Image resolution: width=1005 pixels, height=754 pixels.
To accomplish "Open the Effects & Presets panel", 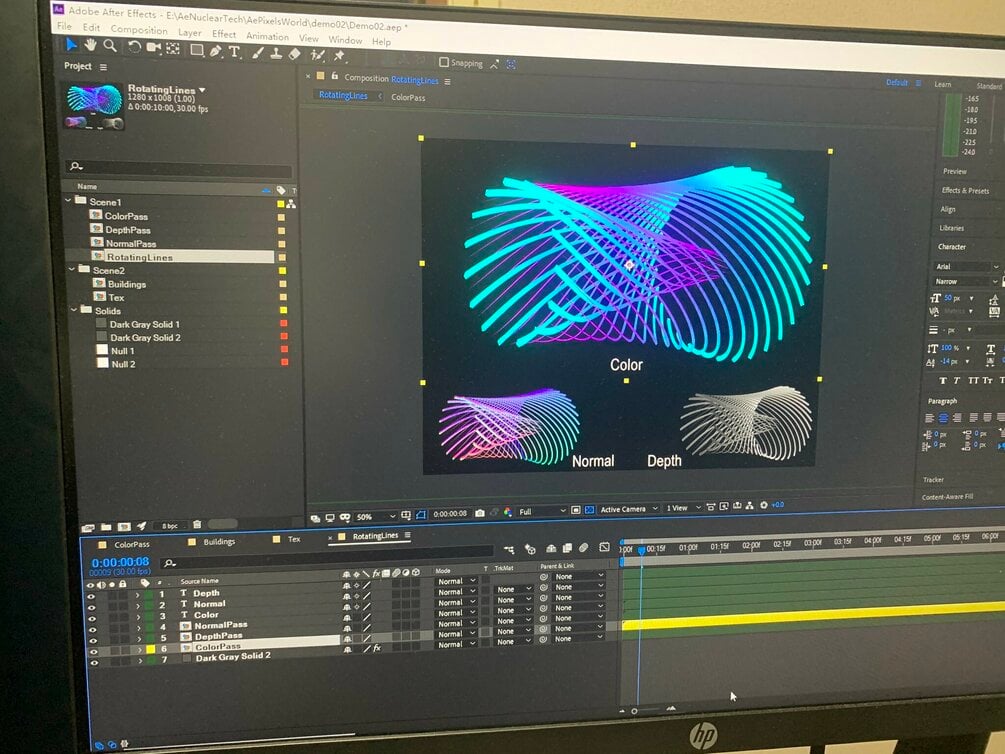I will click(x=965, y=190).
